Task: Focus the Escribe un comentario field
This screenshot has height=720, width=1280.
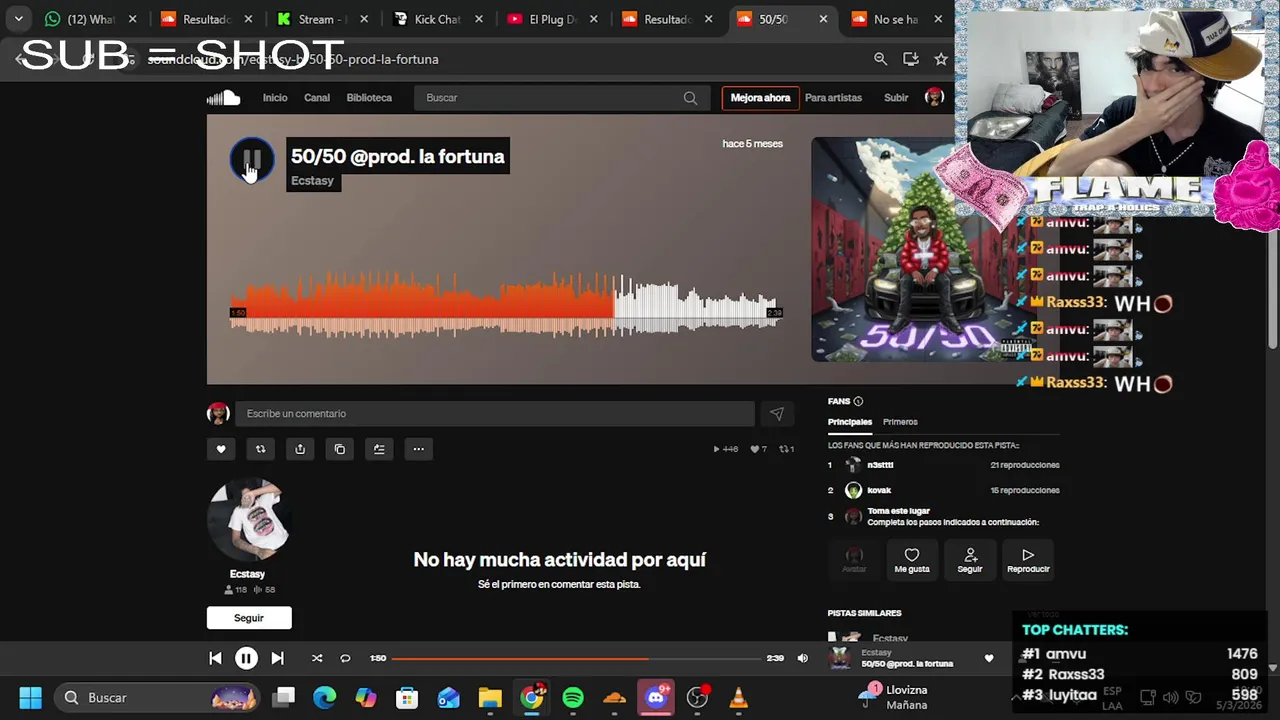Action: pos(494,414)
